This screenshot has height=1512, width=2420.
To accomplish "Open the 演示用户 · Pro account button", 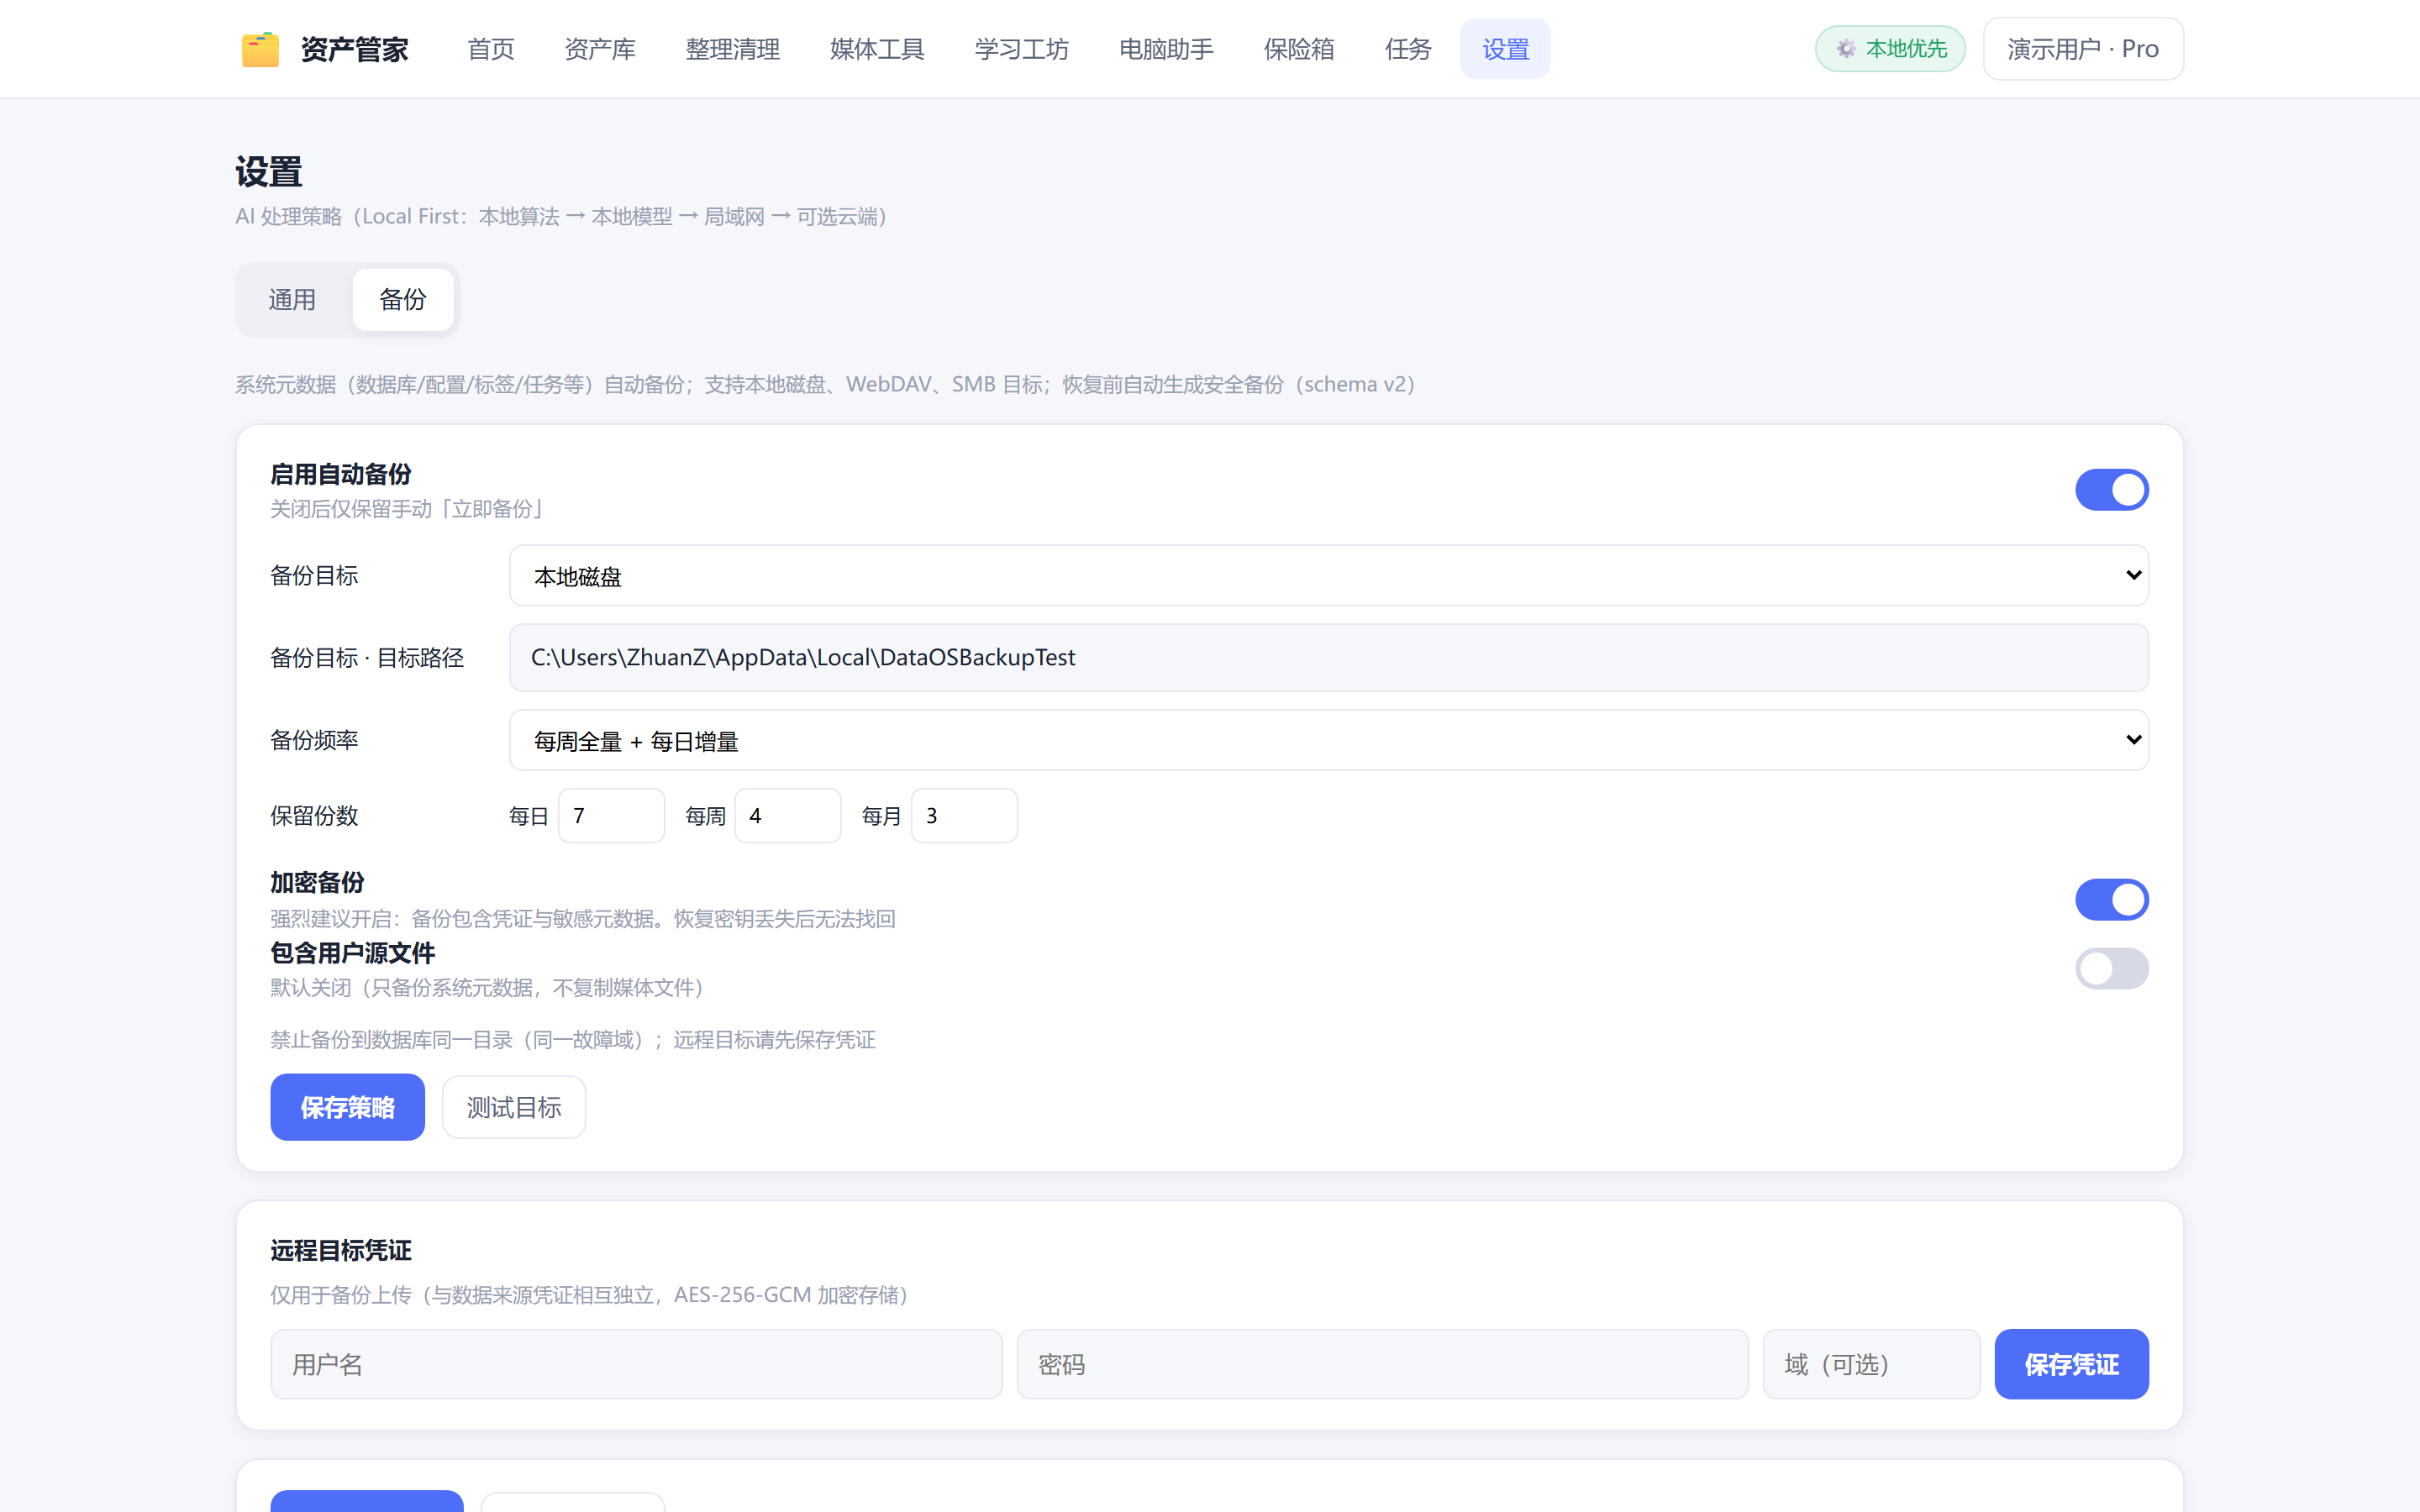I will (x=2083, y=49).
